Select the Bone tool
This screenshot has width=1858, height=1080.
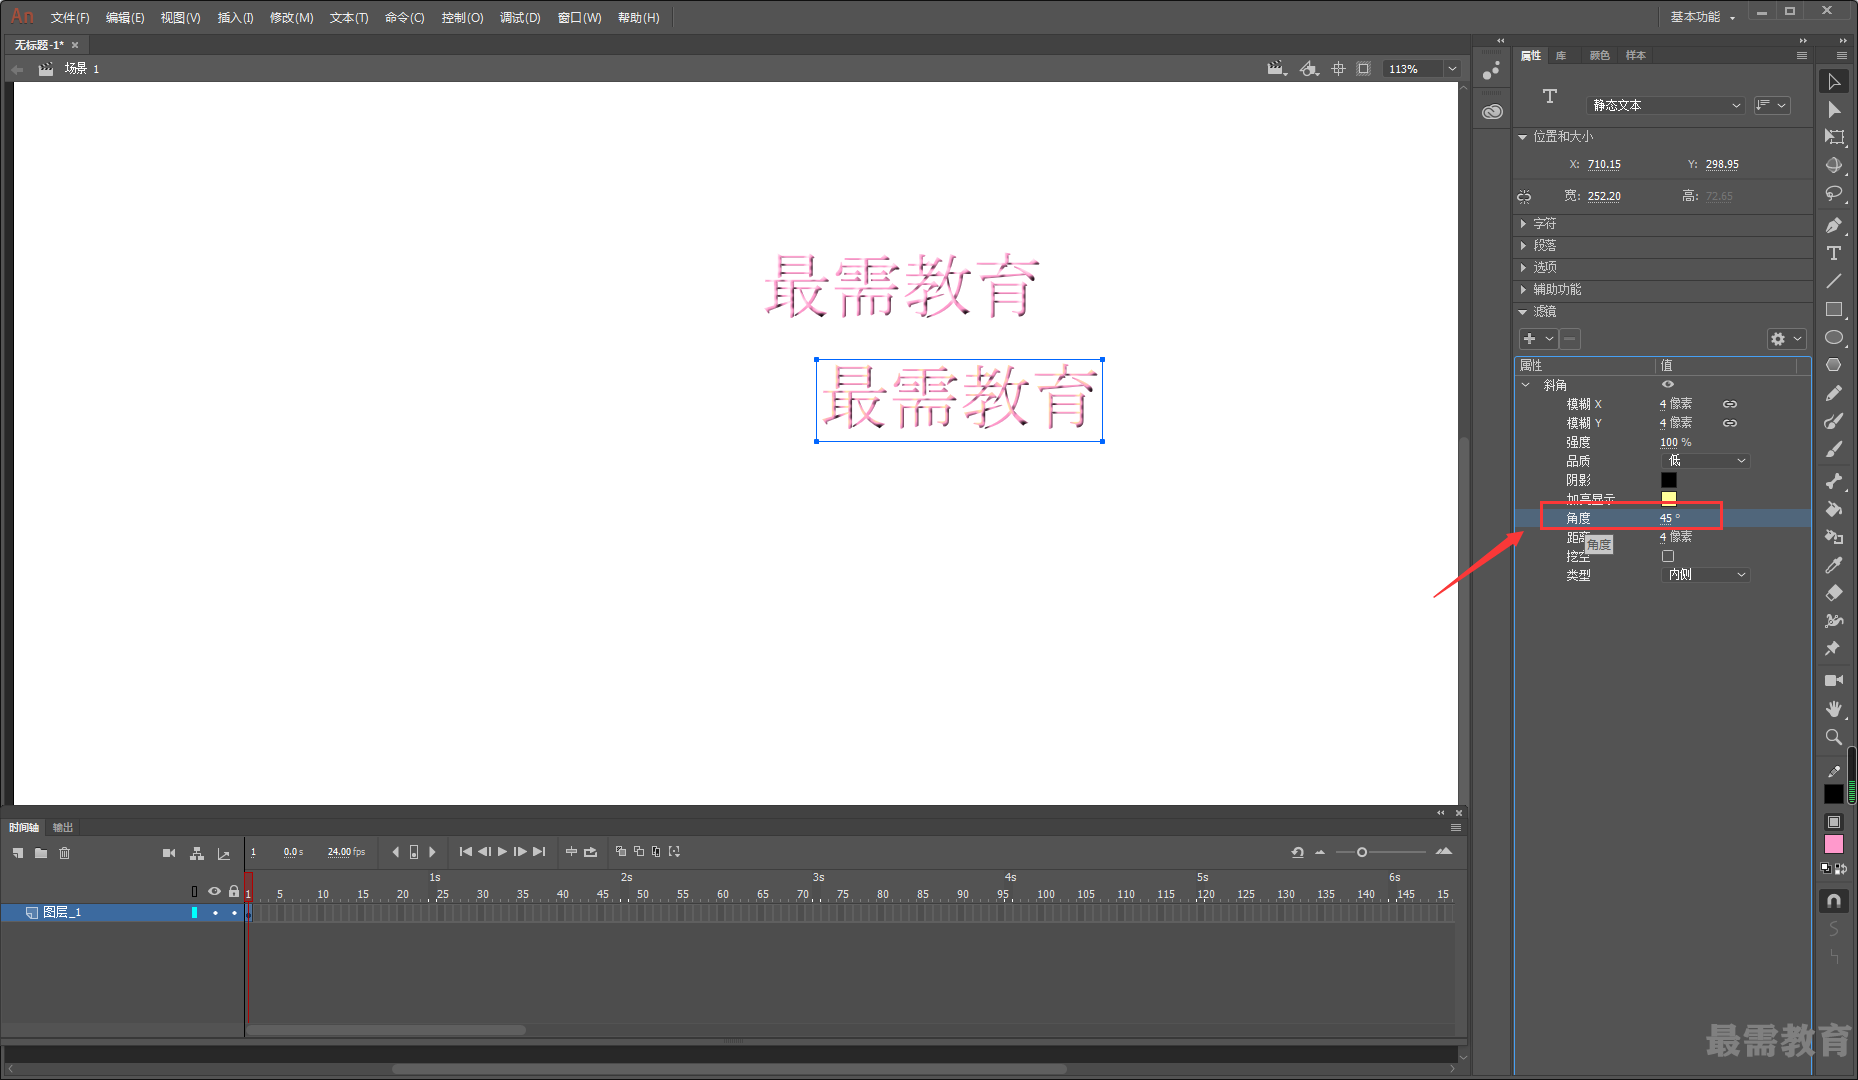tap(1834, 481)
